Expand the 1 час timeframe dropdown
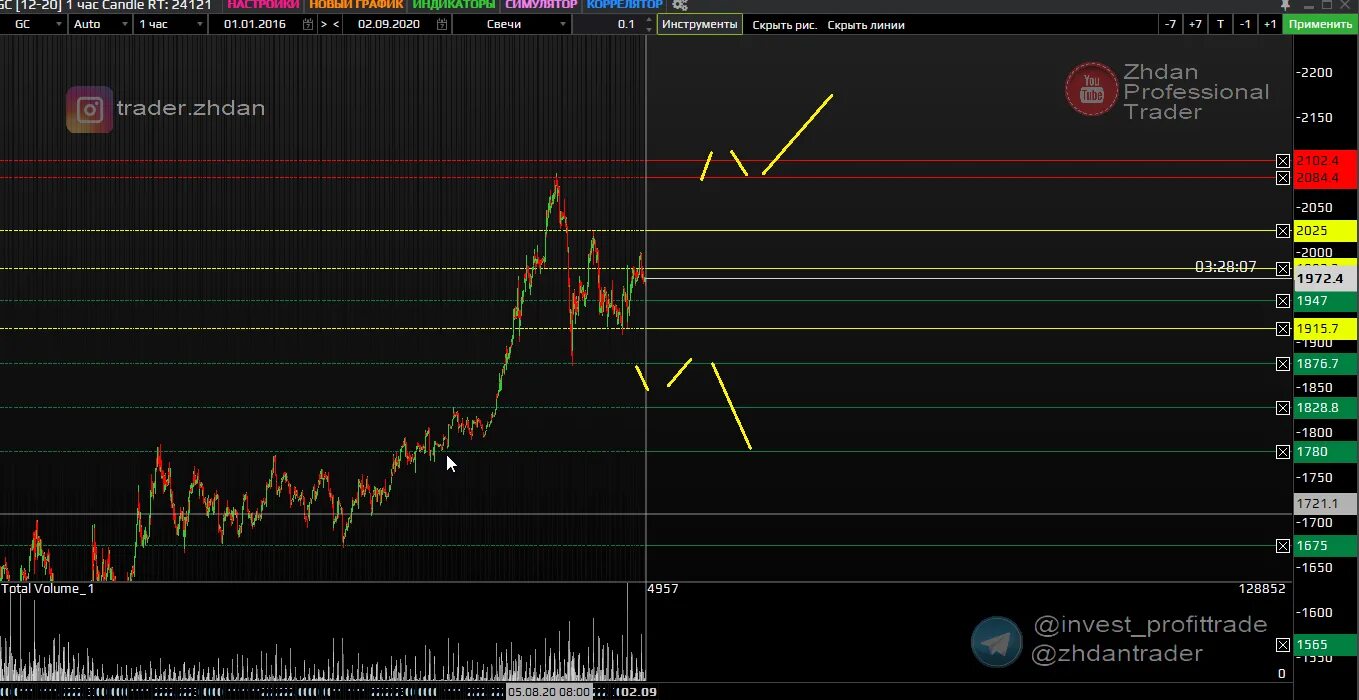This screenshot has width=1359, height=700. click(x=199, y=24)
